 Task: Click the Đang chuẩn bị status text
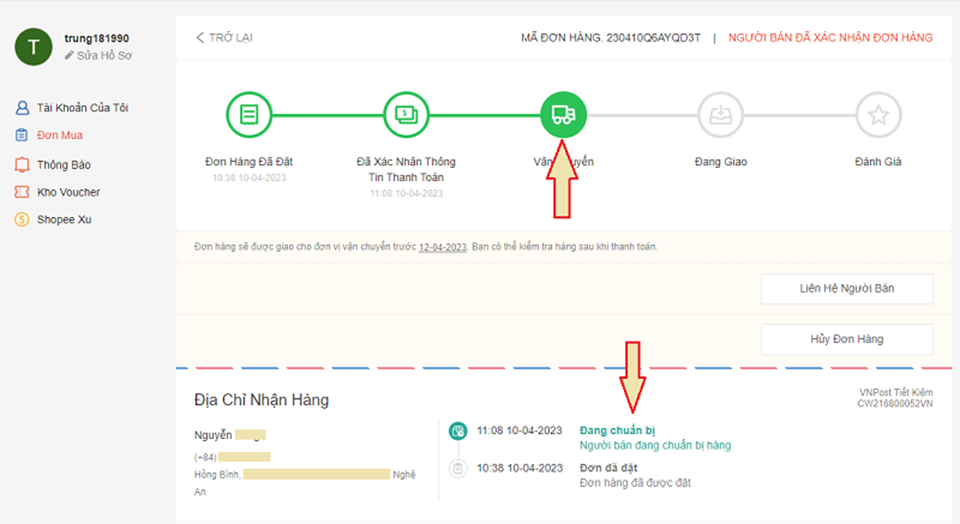pyautogui.click(x=617, y=430)
